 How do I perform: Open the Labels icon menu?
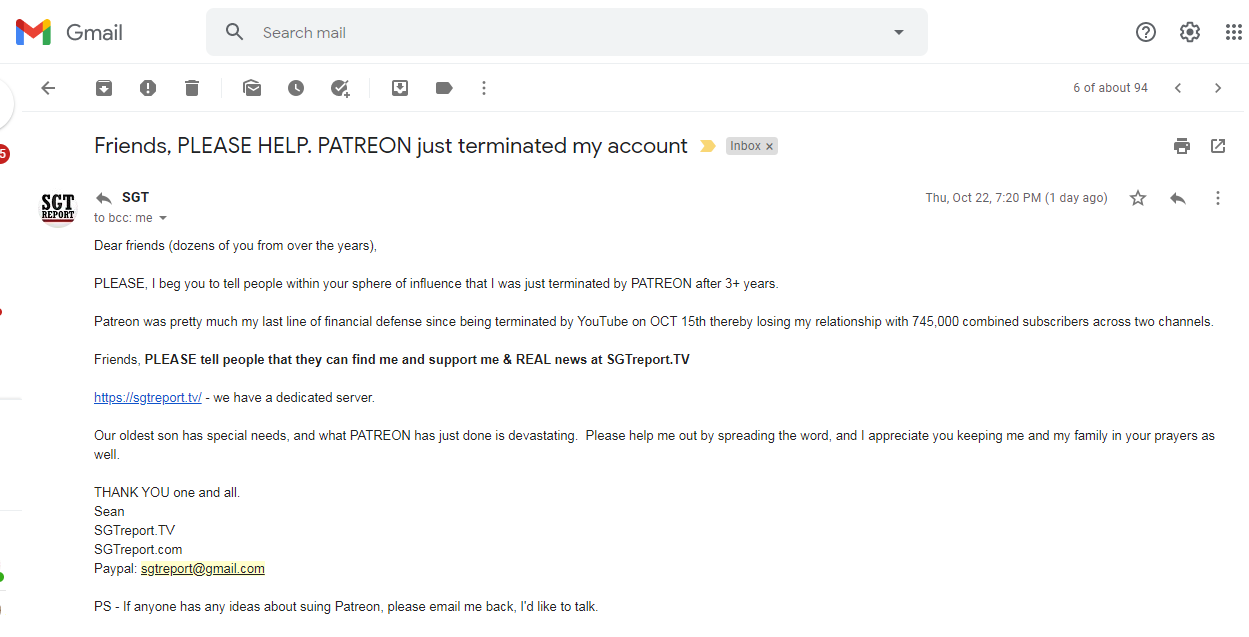(x=444, y=88)
